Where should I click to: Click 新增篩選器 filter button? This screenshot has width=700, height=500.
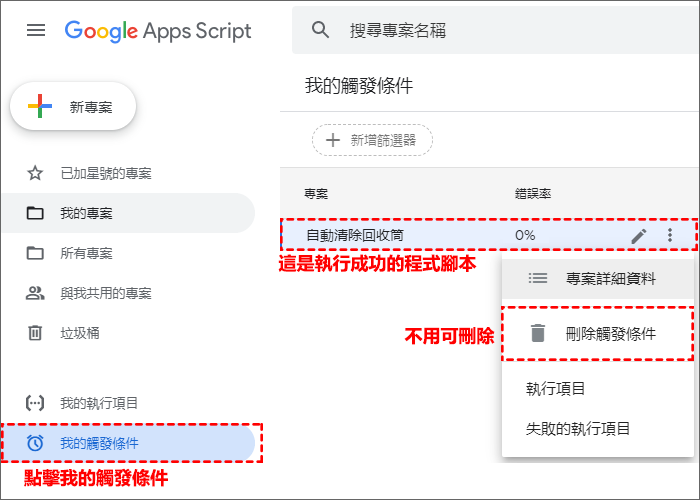click(x=372, y=141)
